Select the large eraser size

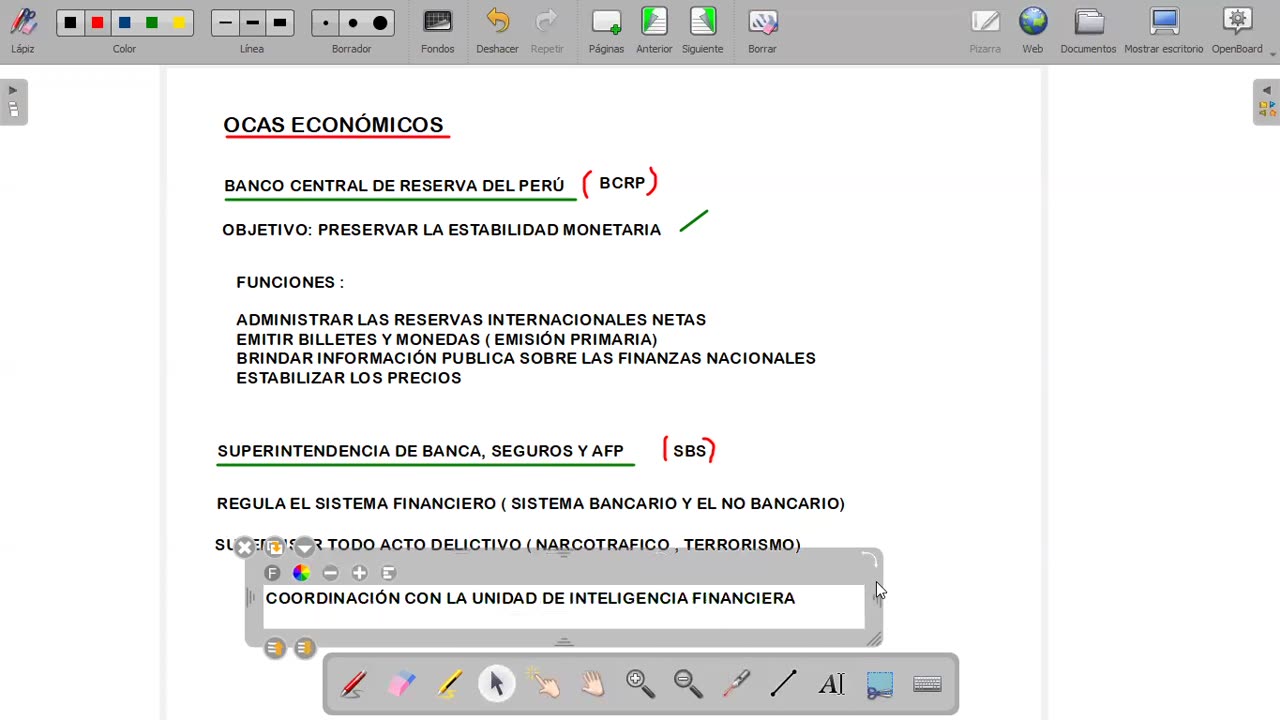(x=380, y=22)
